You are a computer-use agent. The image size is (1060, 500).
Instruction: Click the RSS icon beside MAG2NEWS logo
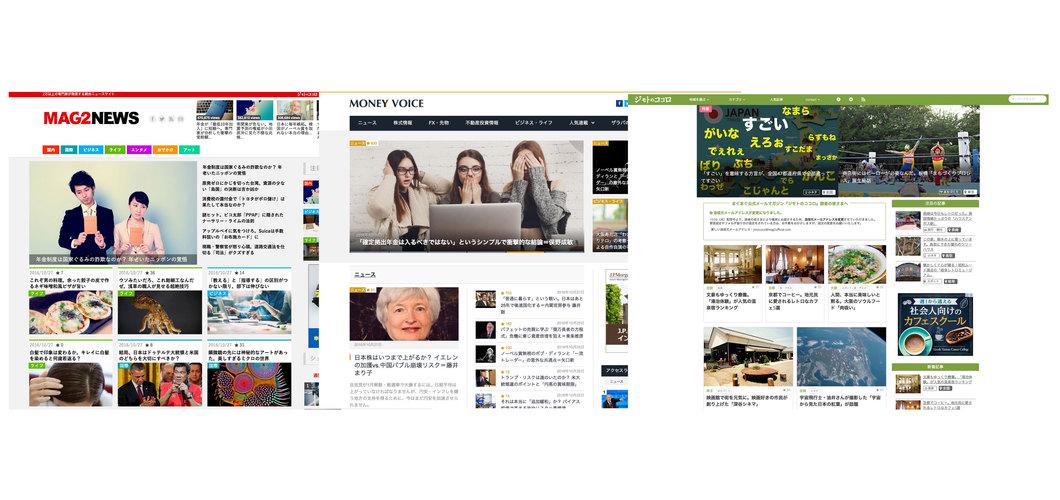coord(181,118)
